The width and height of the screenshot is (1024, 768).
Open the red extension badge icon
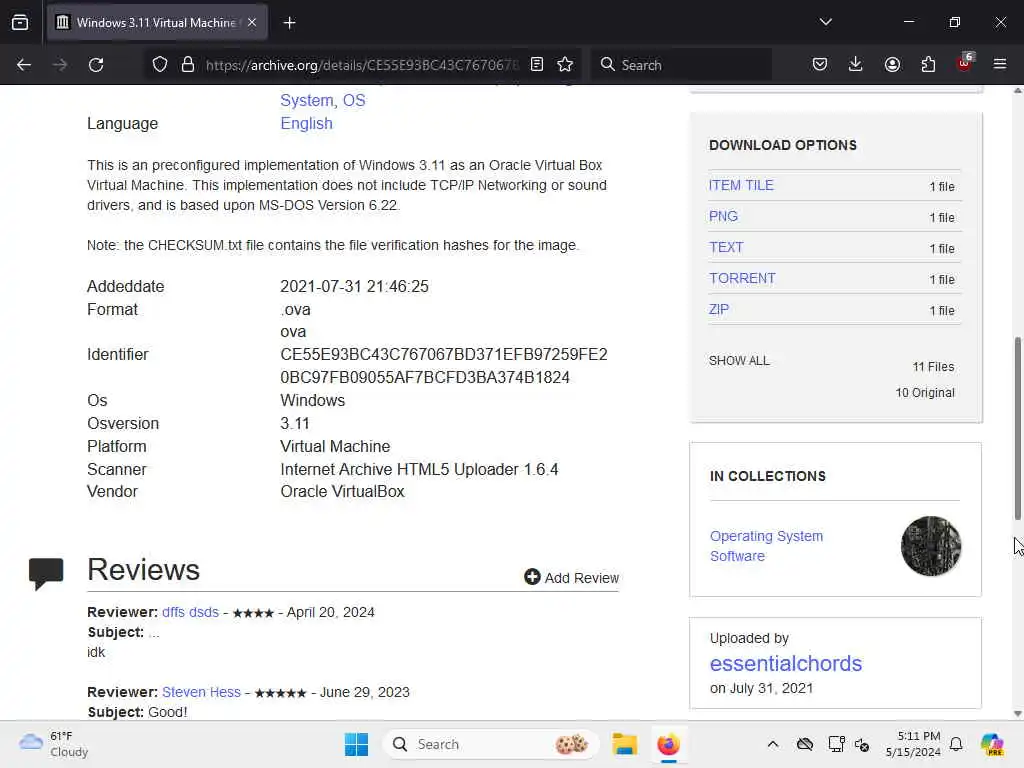coord(964,63)
